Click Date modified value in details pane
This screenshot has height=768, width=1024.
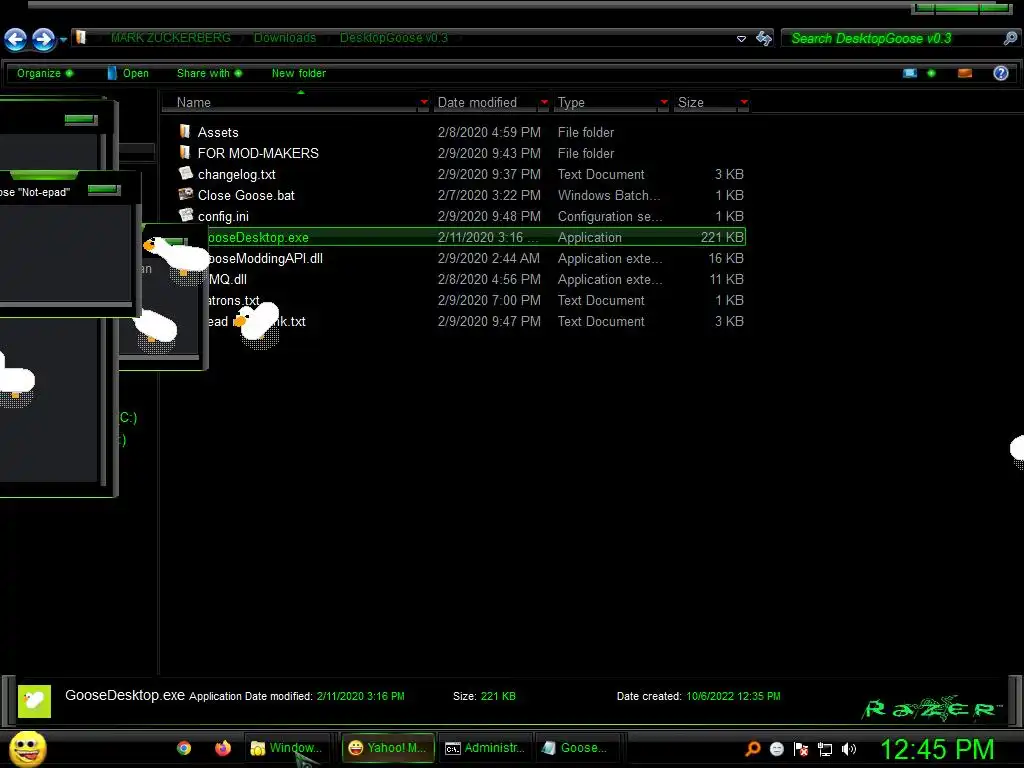(x=360, y=696)
